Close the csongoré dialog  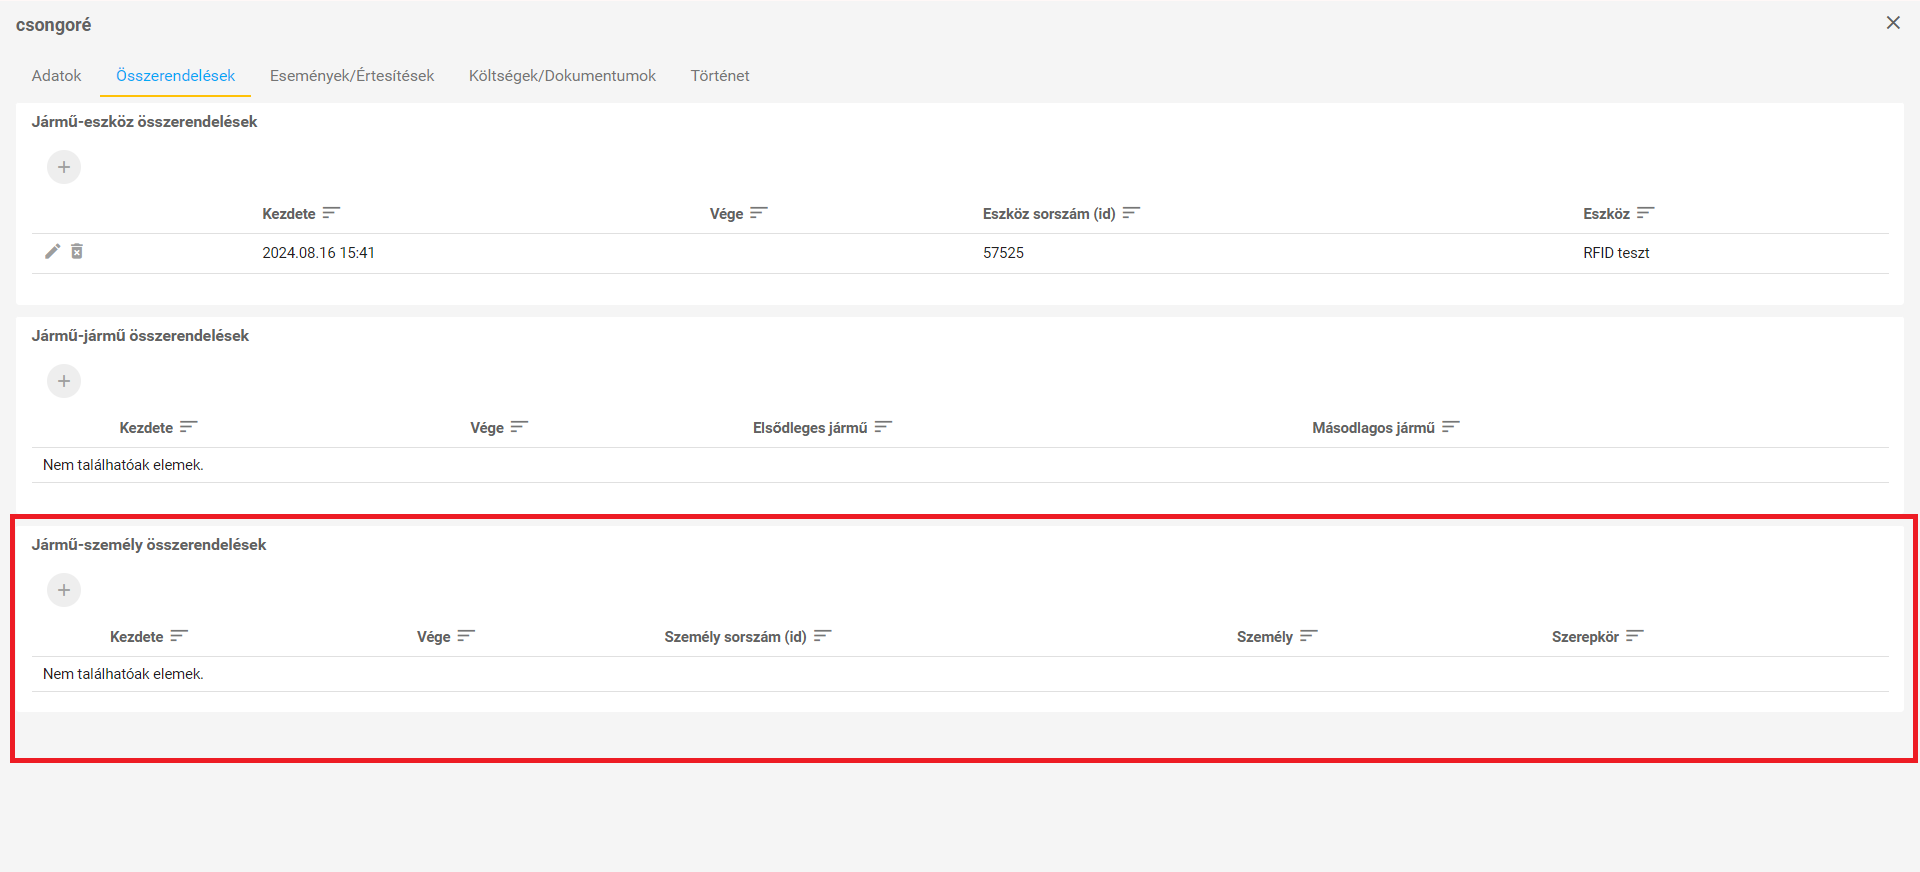tap(1892, 23)
